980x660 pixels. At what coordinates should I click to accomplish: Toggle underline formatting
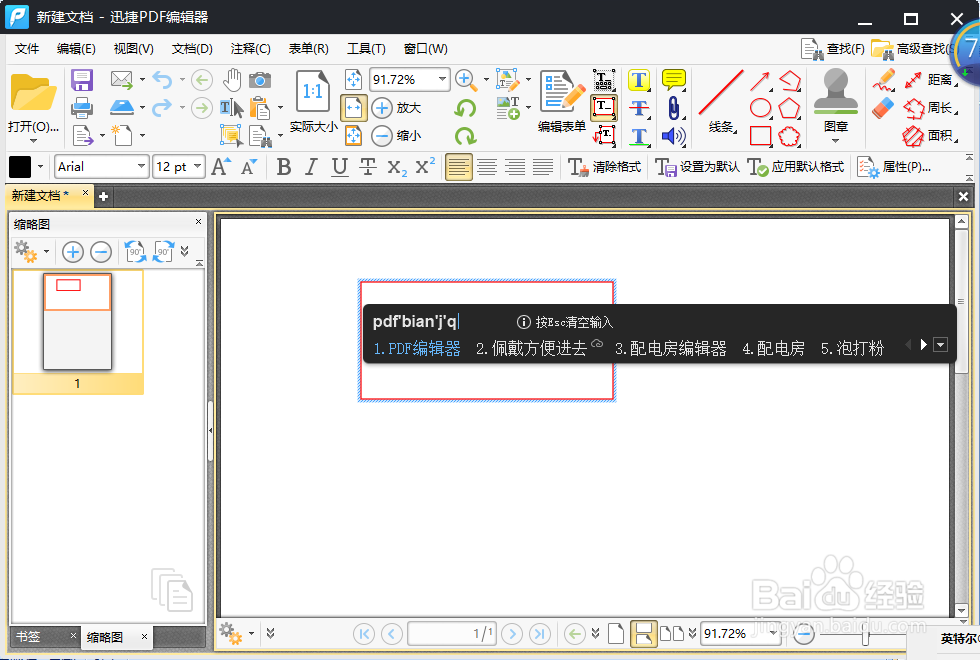pos(340,167)
